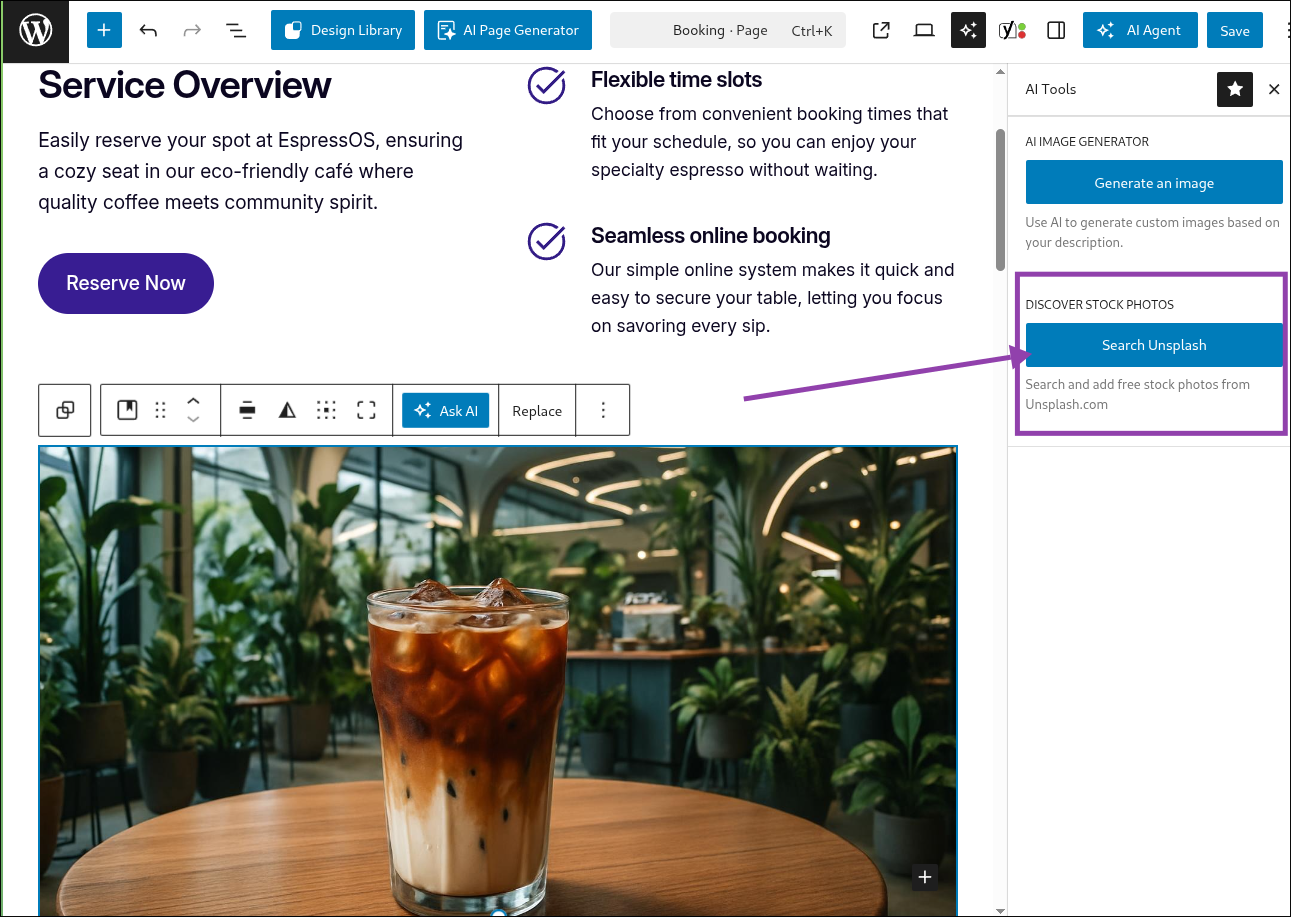Click the 'Our simple online system' paragraph
Screen dimensions: 1291x917
point(773,298)
